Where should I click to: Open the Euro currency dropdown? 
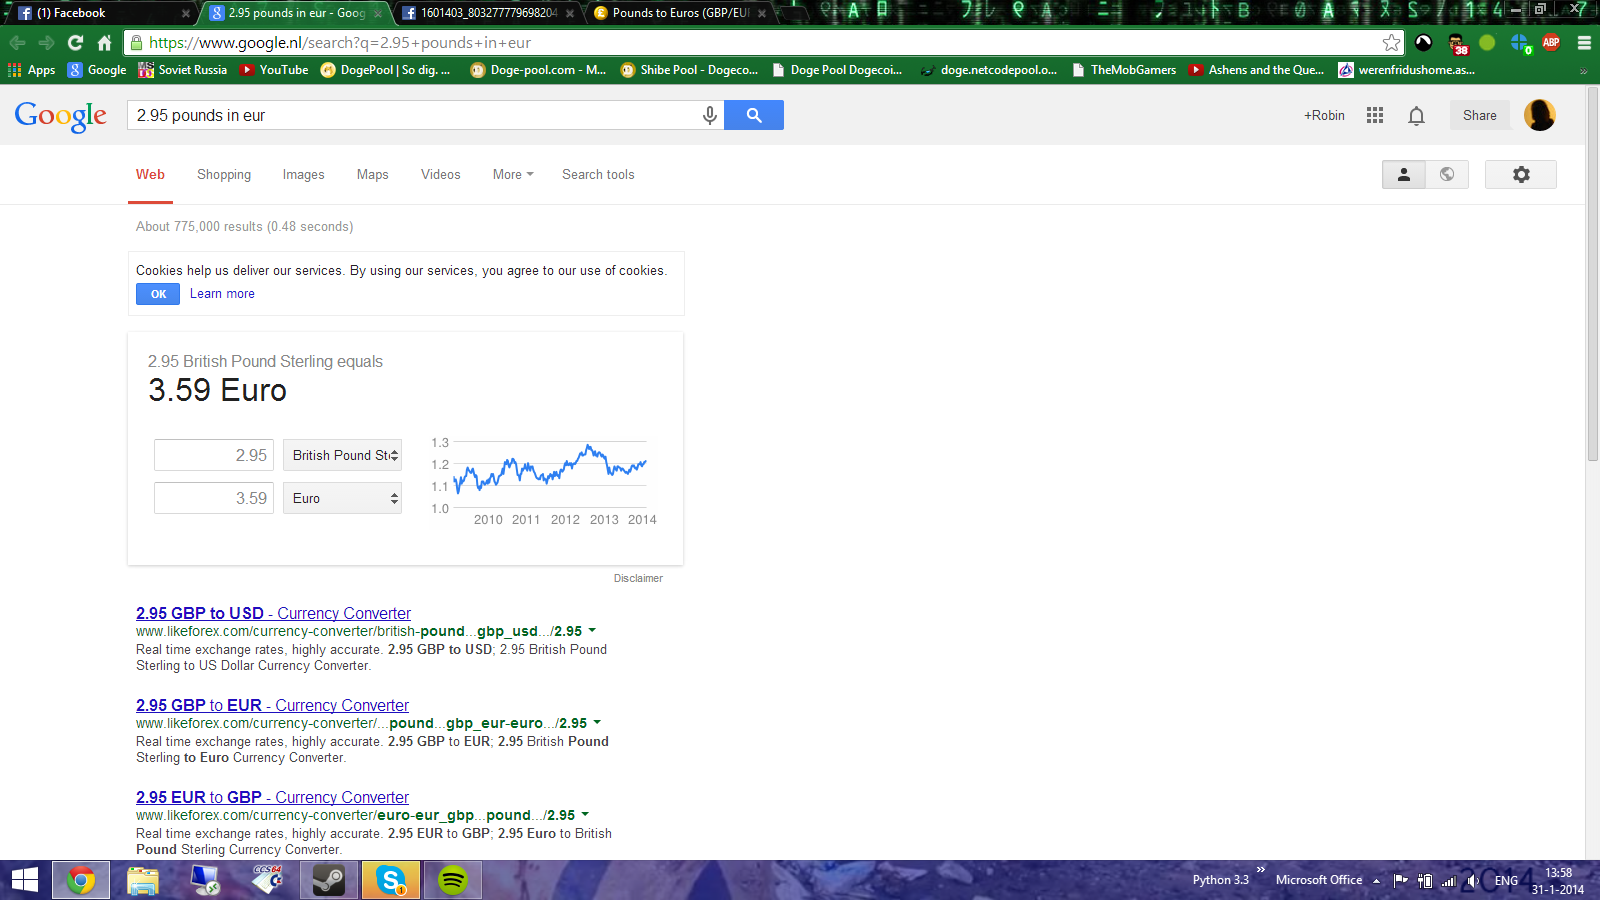point(342,498)
